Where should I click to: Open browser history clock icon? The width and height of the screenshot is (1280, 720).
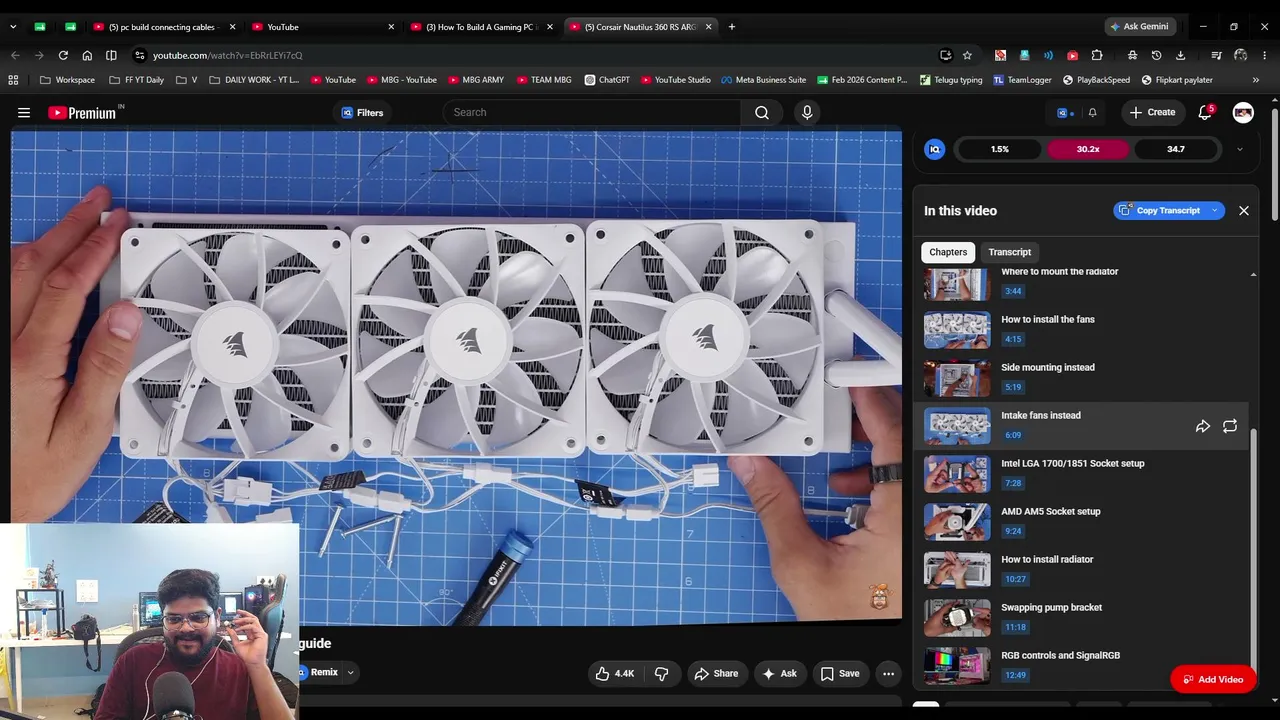pos(1156,55)
